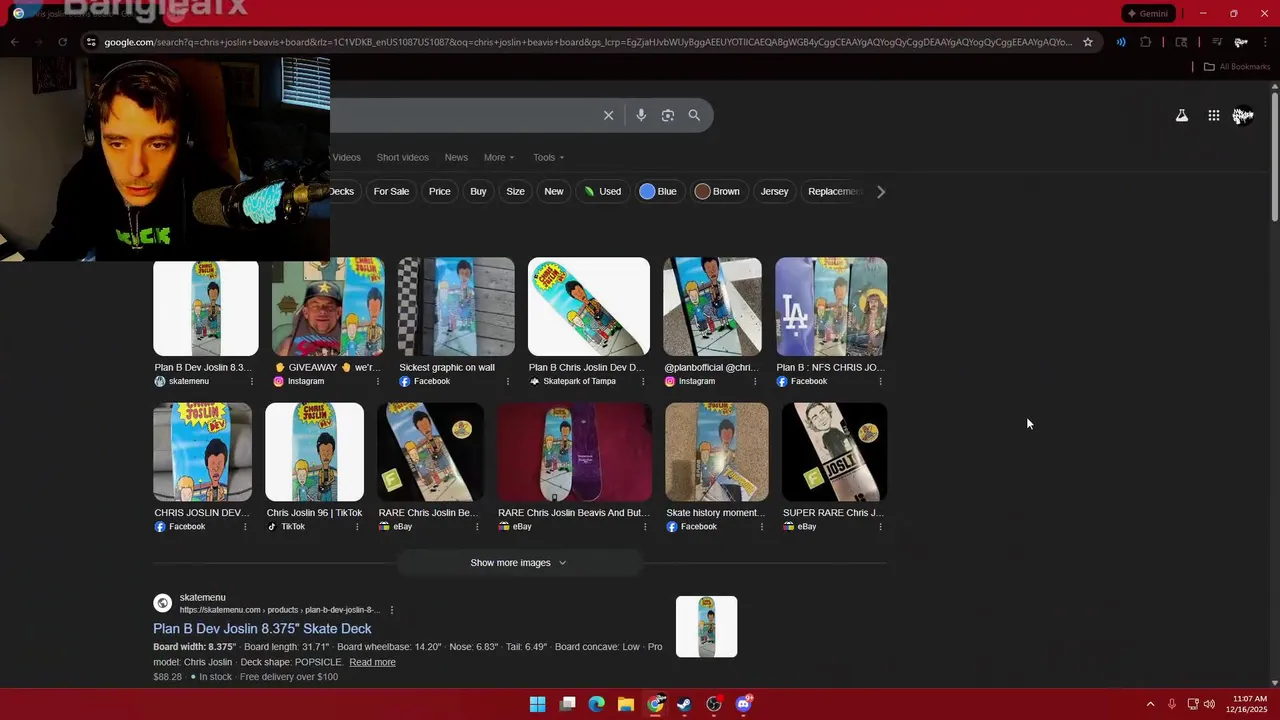The height and width of the screenshot is (720, 1280).
Task: Open Chris Joslin 96 TikTok image
Action: click(x=314, y=452)
